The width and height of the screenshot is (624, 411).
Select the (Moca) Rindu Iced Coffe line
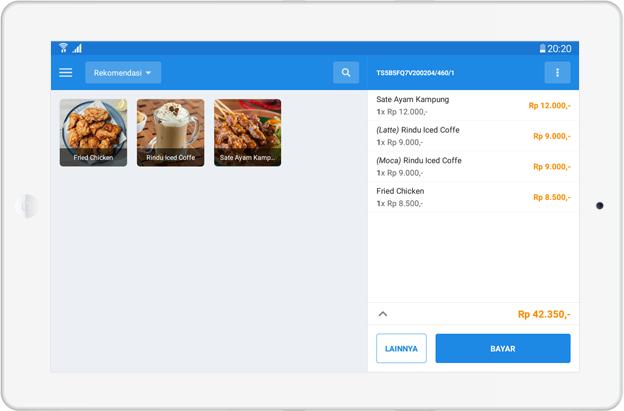[473, 167]
